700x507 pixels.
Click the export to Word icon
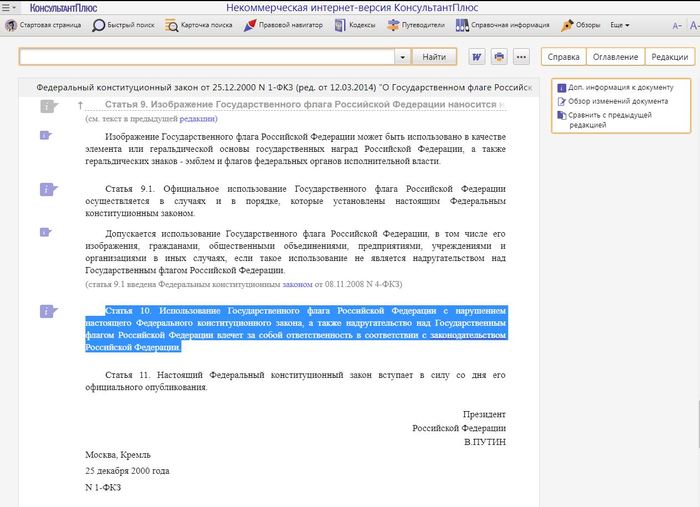(476, 57)
